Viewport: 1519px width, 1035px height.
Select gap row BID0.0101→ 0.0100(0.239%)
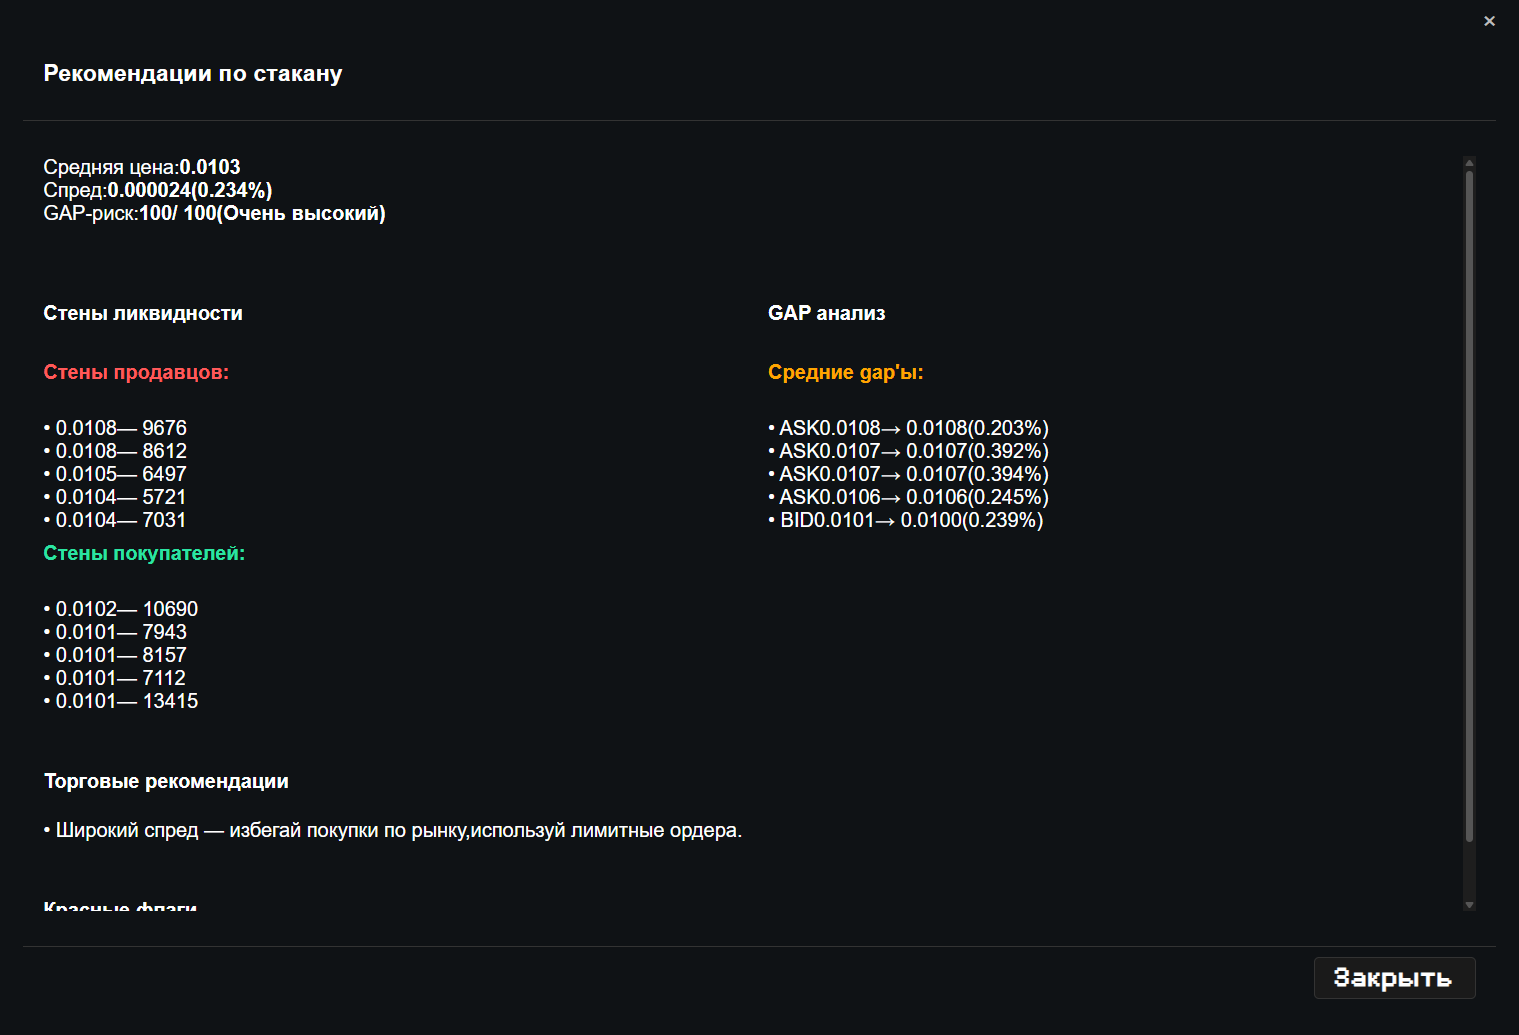[x=906, y=520]
